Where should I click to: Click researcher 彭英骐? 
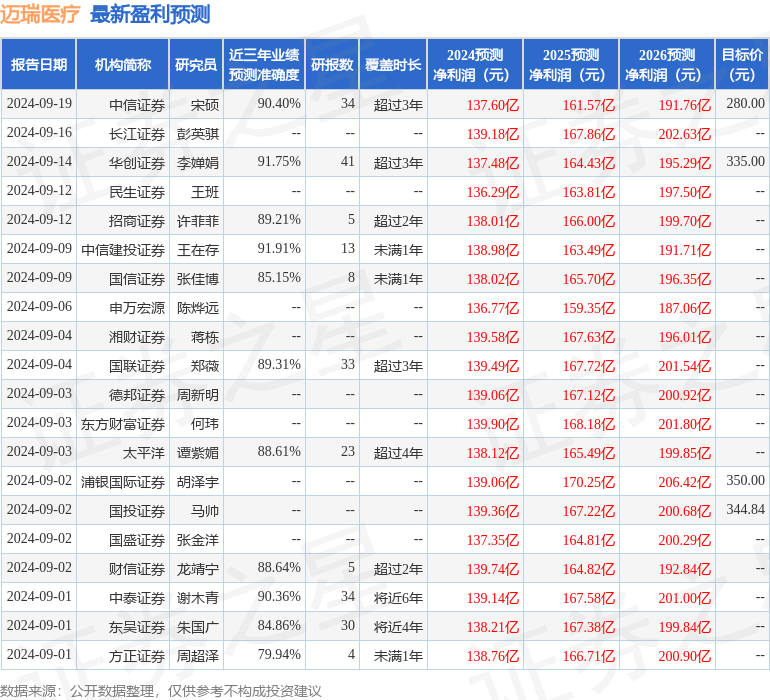198,134
